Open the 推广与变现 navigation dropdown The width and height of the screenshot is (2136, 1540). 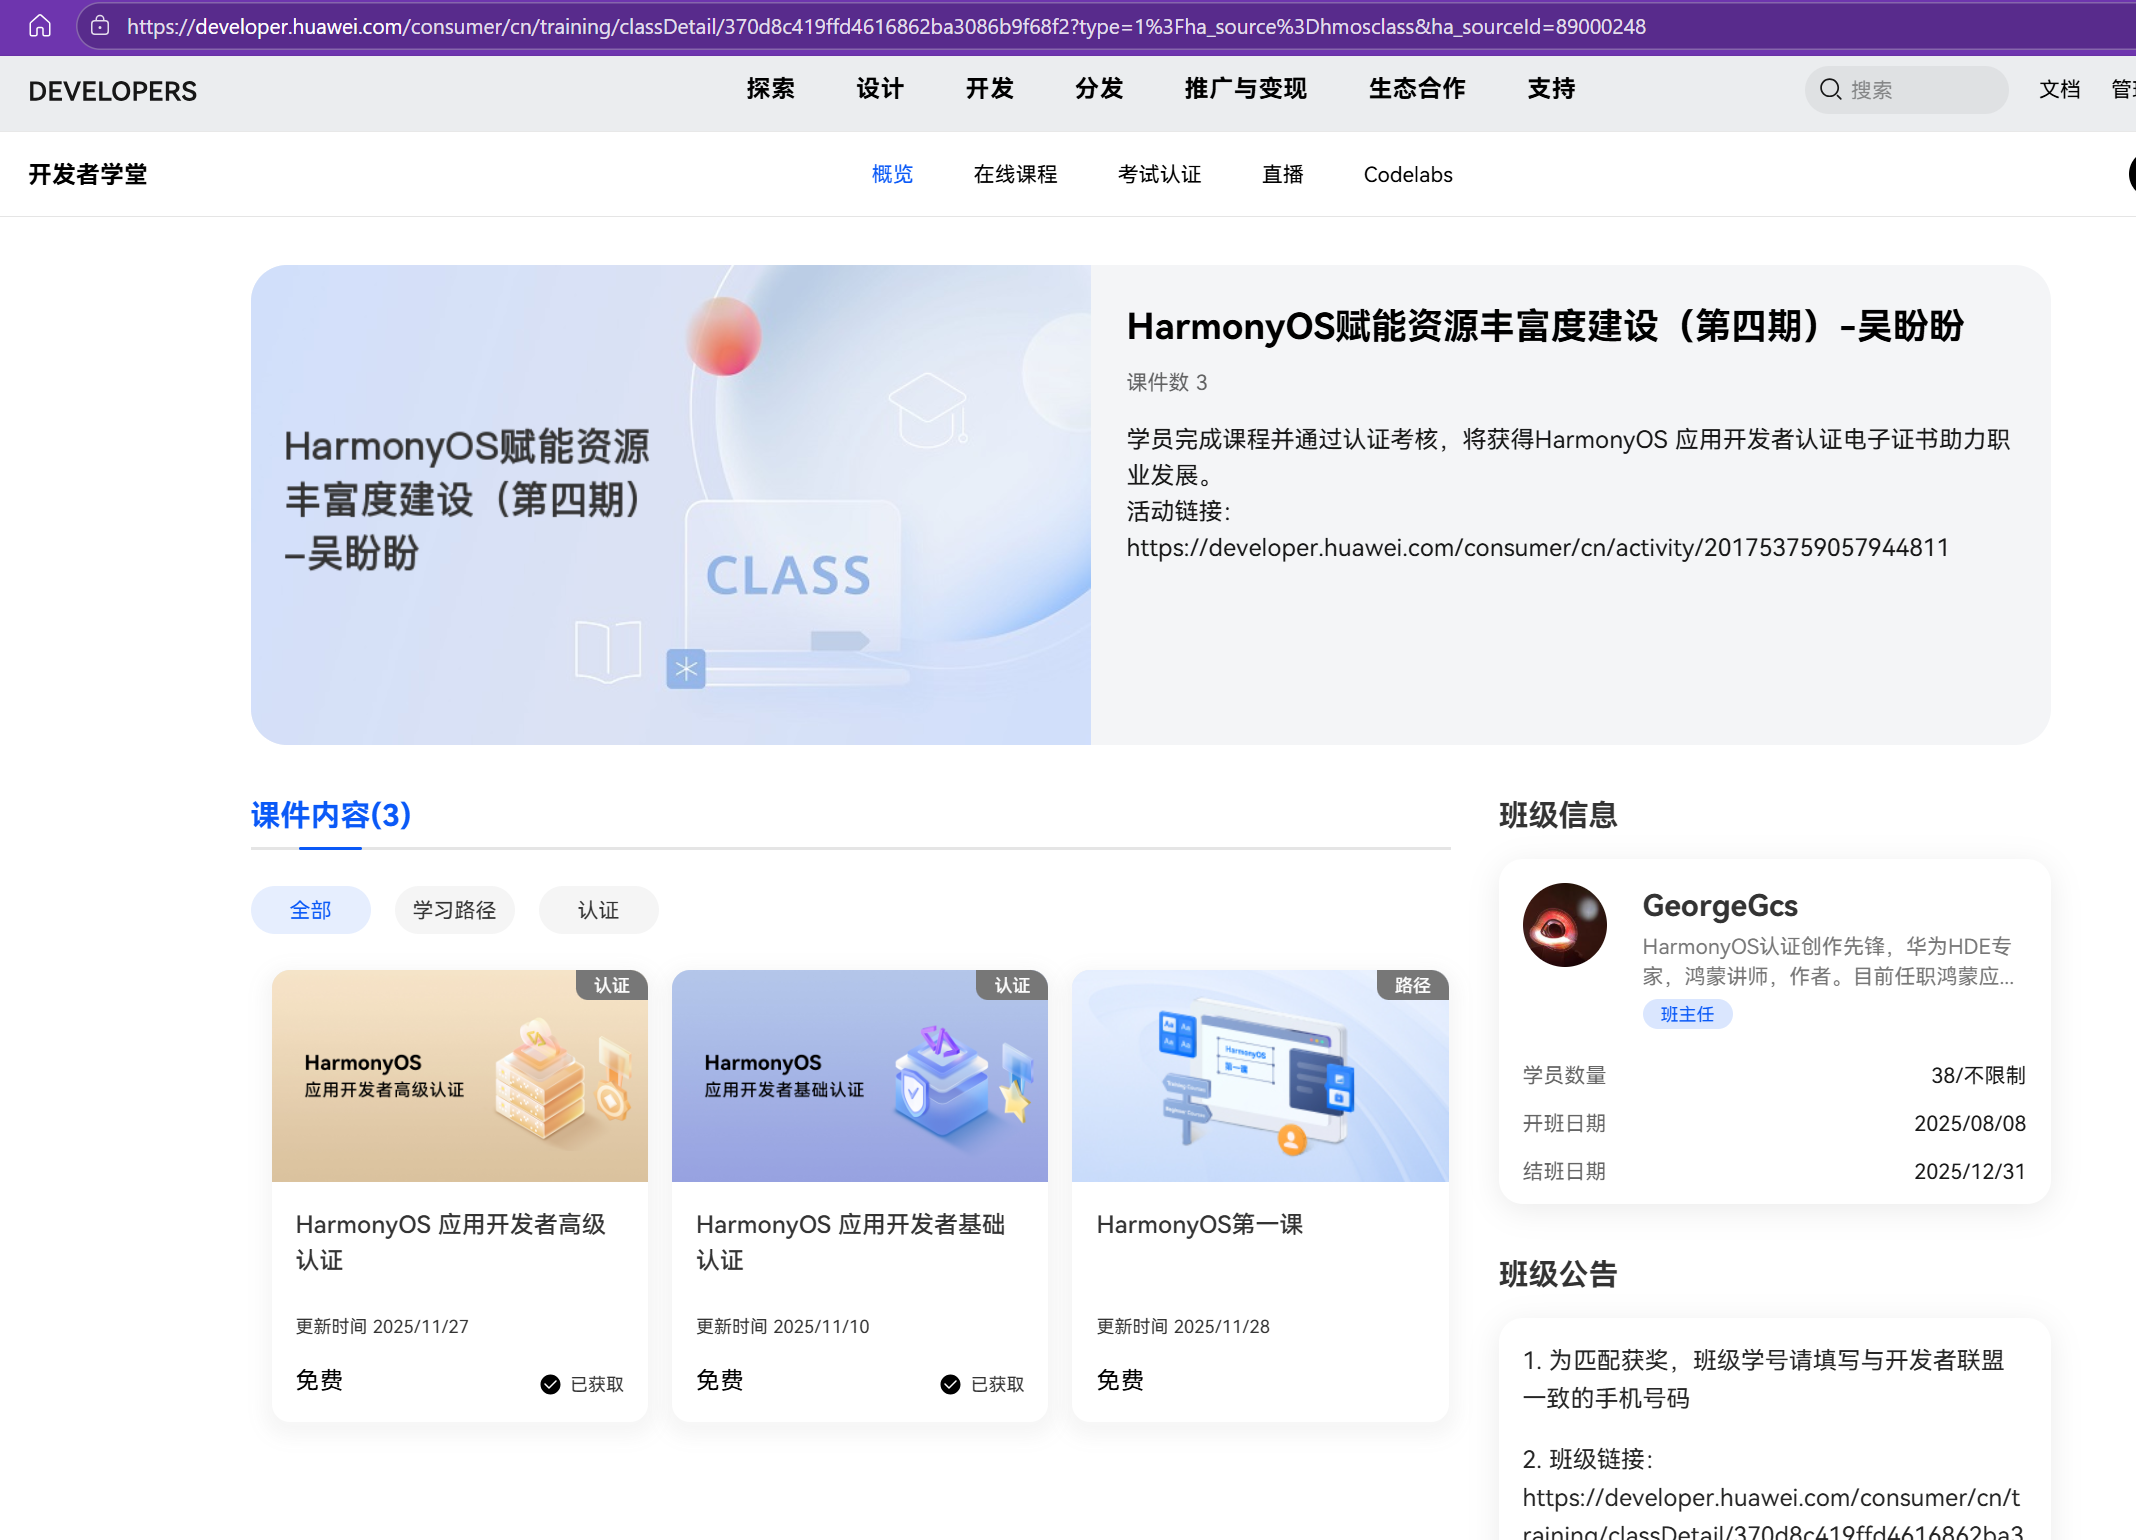click(x=1244, y=89)
